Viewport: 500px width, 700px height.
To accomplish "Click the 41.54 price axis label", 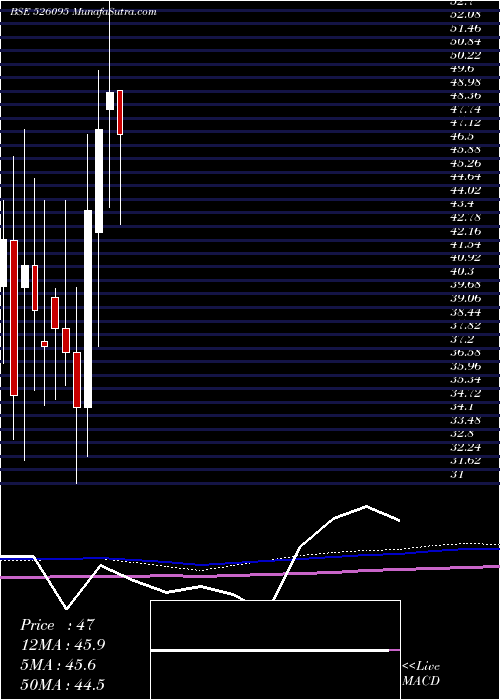I will click(x=465, y=244).
